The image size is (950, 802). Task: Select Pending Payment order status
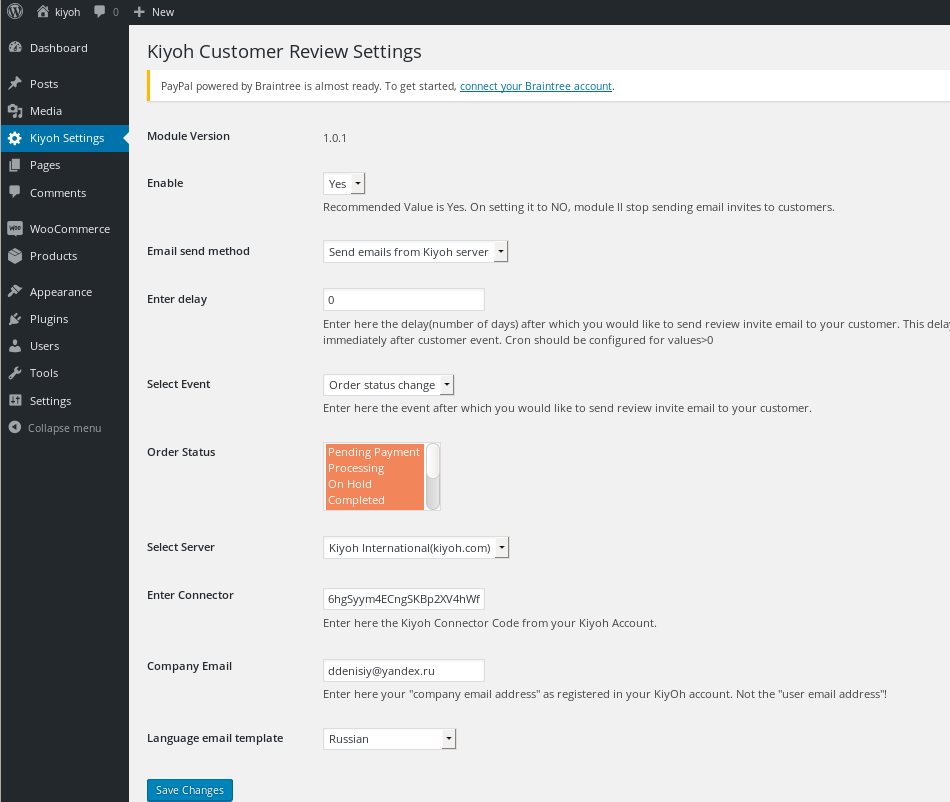[374, 452]
